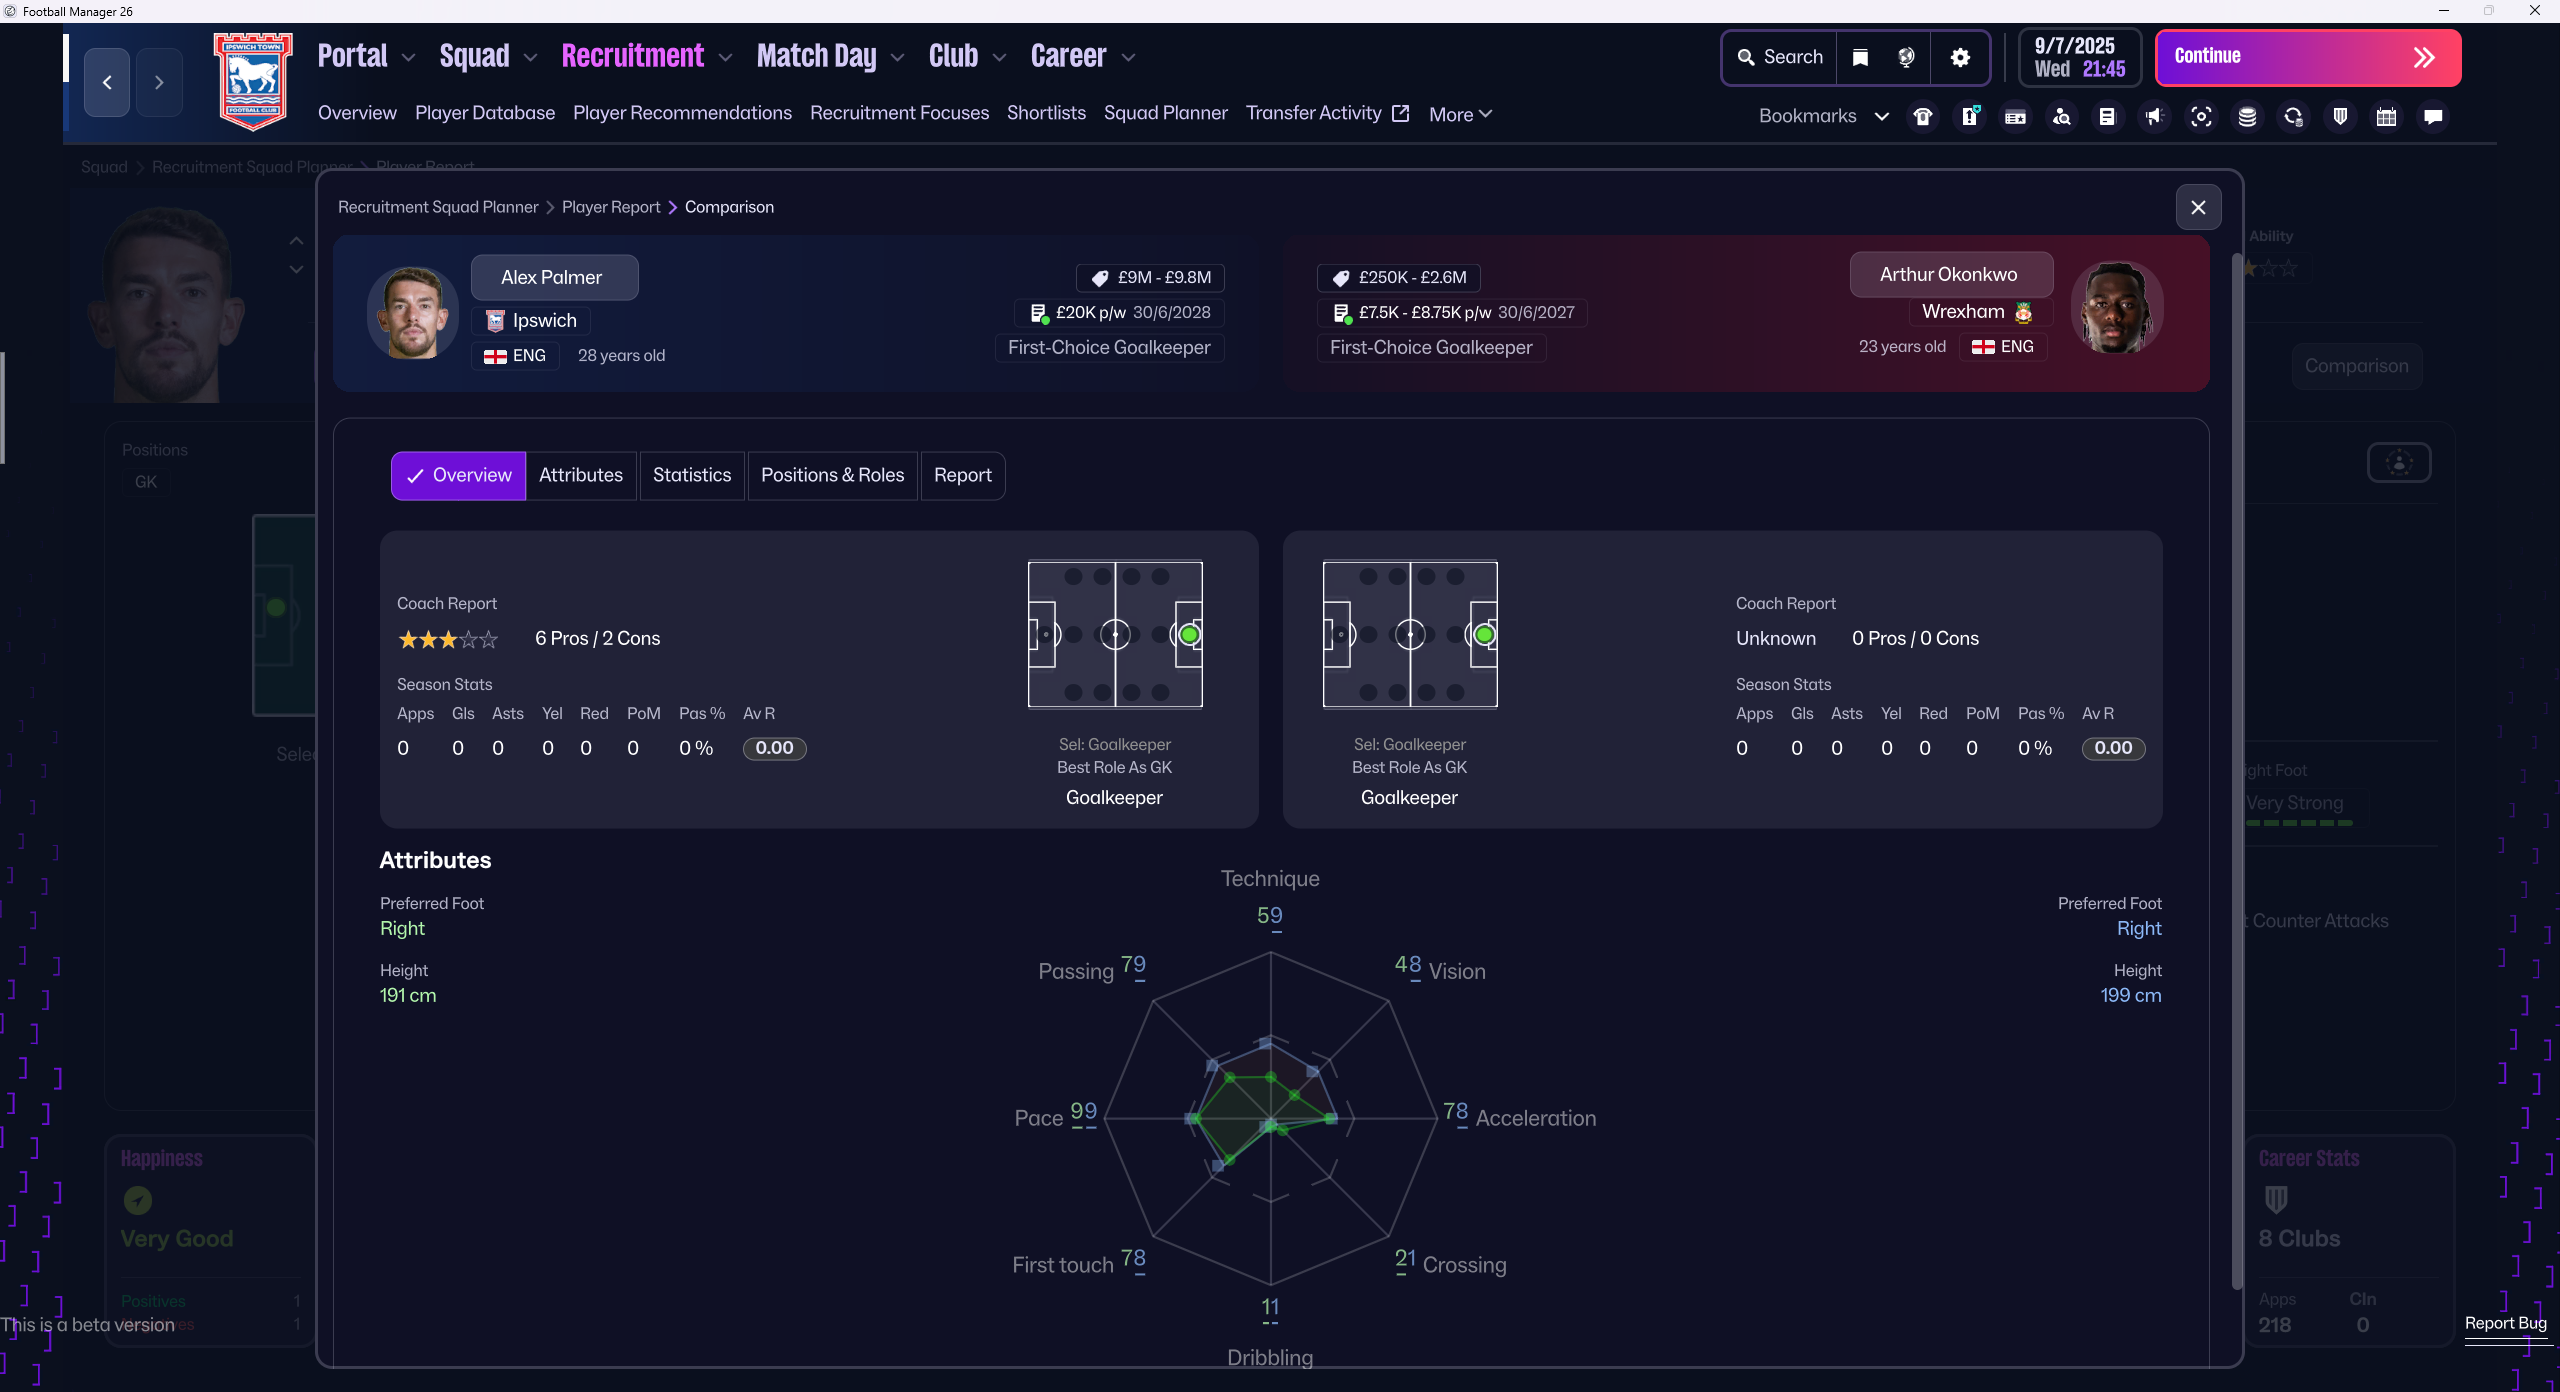2560x1392 pixels.
Task: Select goalkeeper position dot on Arthur Okonkwo's pitch
Action: tap(1484, 634)
